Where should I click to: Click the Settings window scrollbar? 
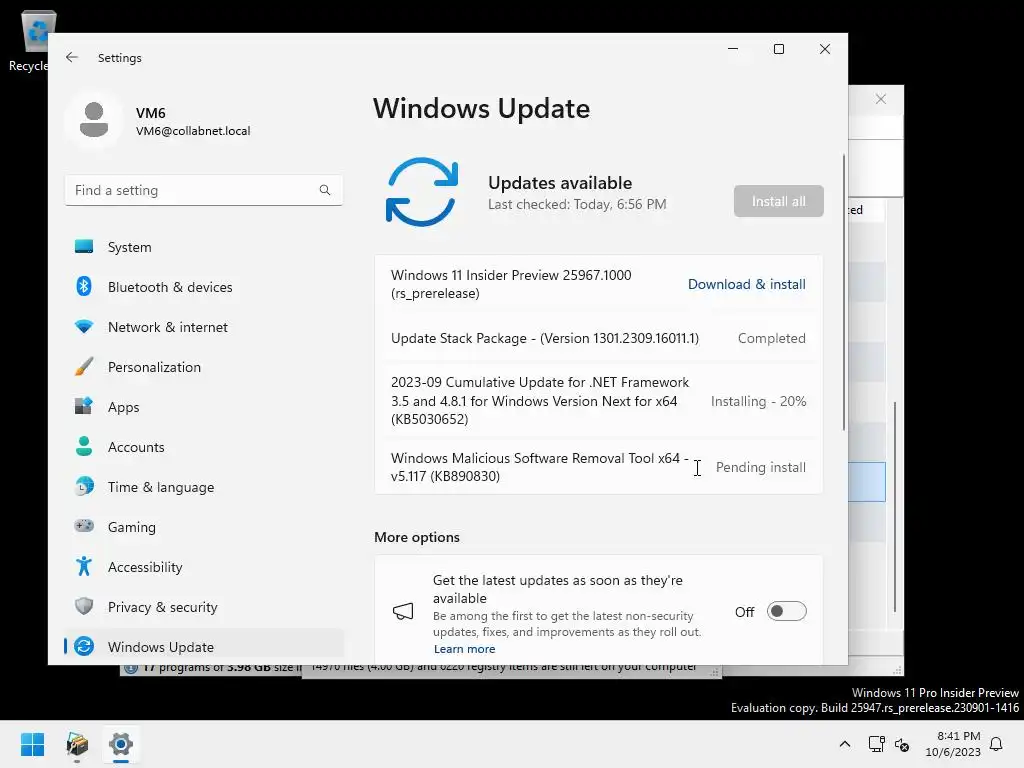click(x=844, y=292)
